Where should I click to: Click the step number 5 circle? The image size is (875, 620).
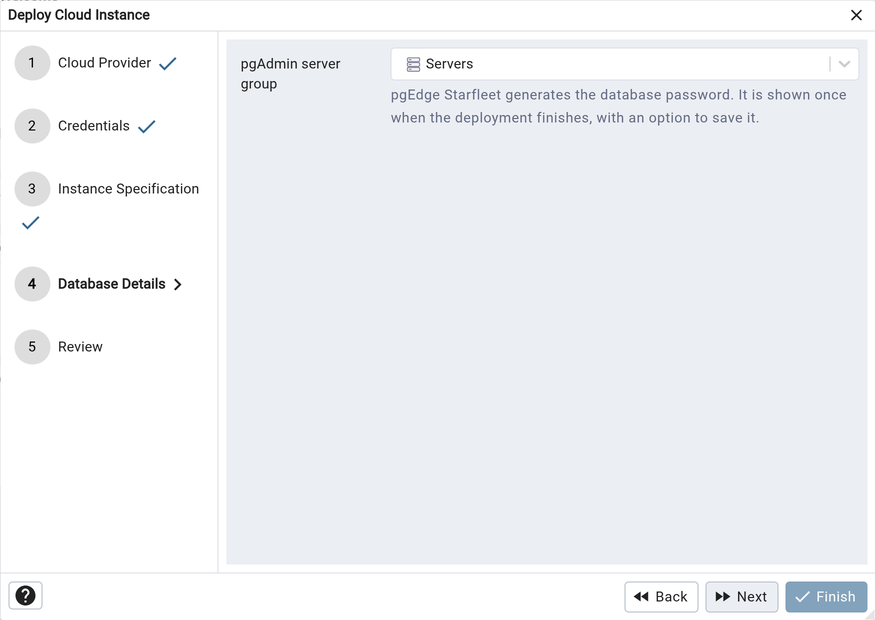(32, 347)
